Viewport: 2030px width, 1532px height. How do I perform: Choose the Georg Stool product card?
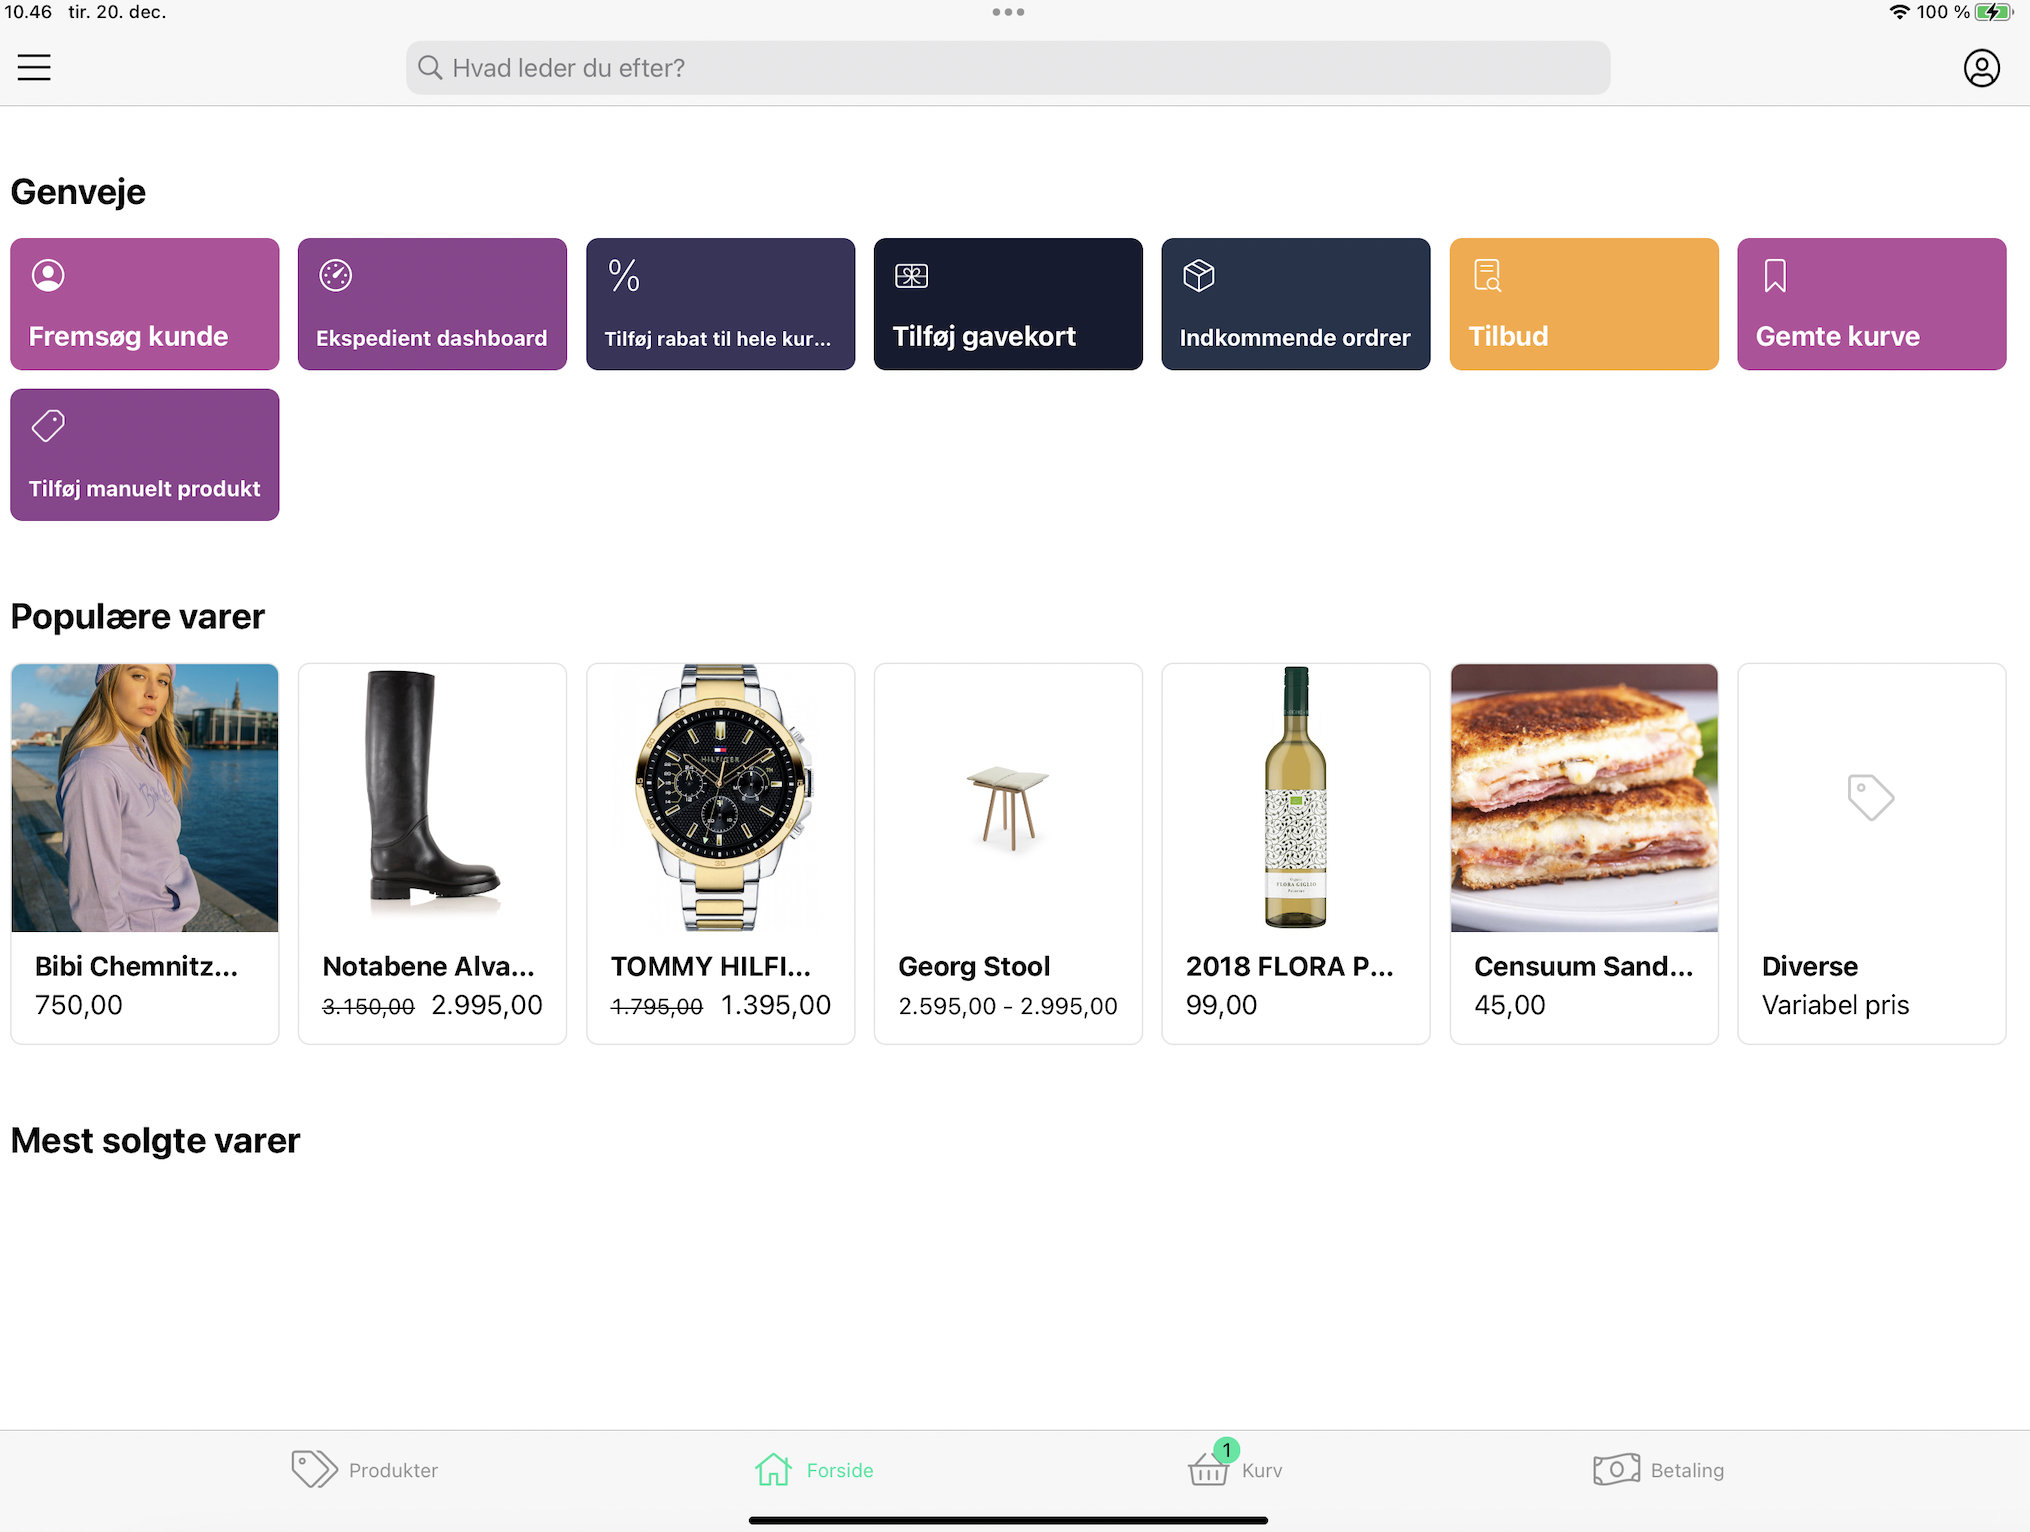coord(1008,853)
